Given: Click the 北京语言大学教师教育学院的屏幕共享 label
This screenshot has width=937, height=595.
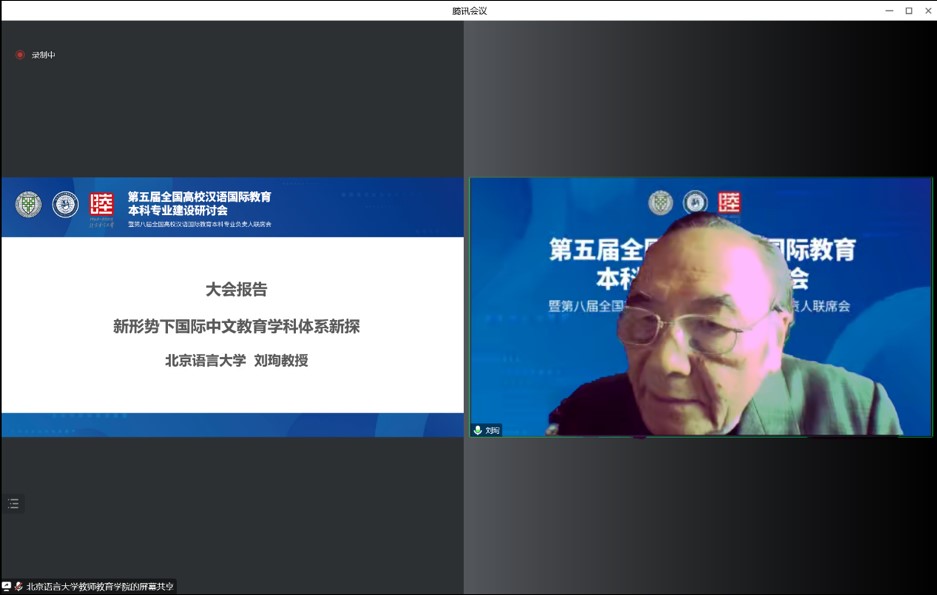Looking at the screenshot, I should click(x=100, y=587).
